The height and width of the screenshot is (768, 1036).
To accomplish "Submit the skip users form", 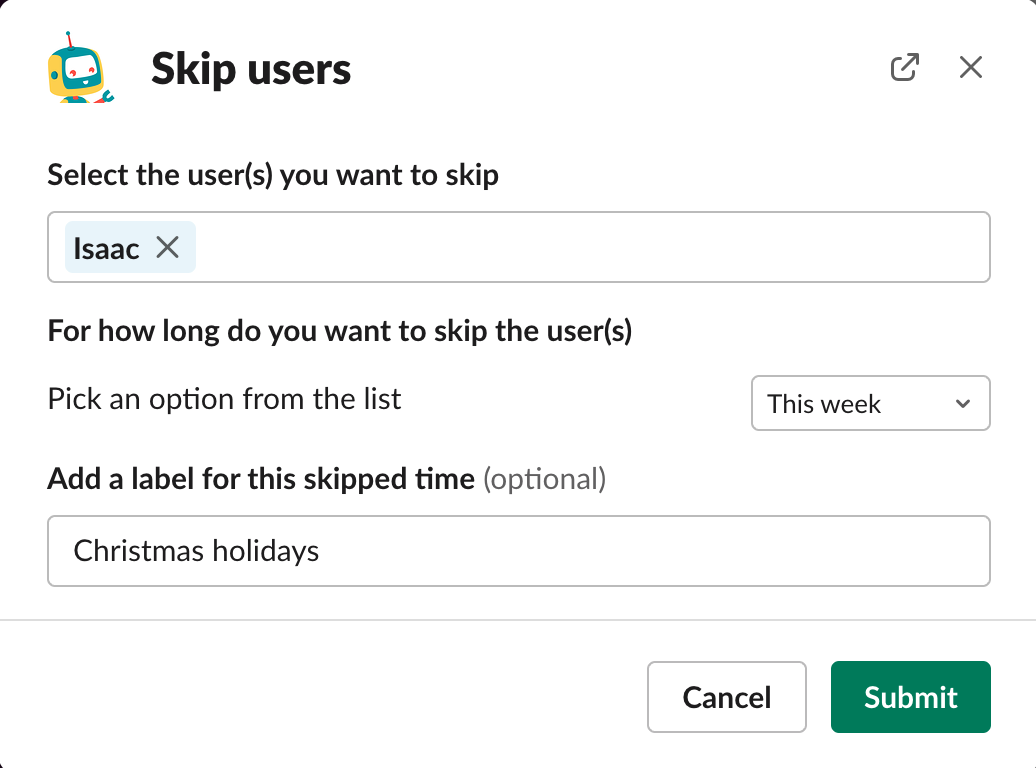I will (910, 697).
